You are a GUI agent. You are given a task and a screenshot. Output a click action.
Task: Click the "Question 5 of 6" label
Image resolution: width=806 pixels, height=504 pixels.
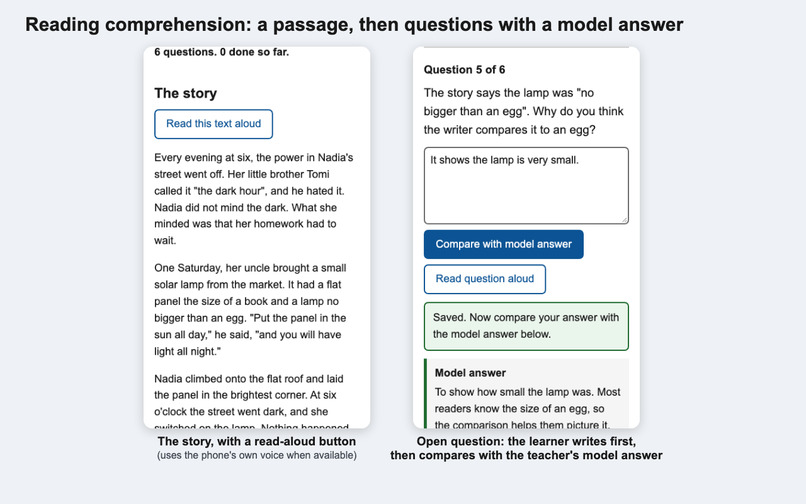coord(464,70)
